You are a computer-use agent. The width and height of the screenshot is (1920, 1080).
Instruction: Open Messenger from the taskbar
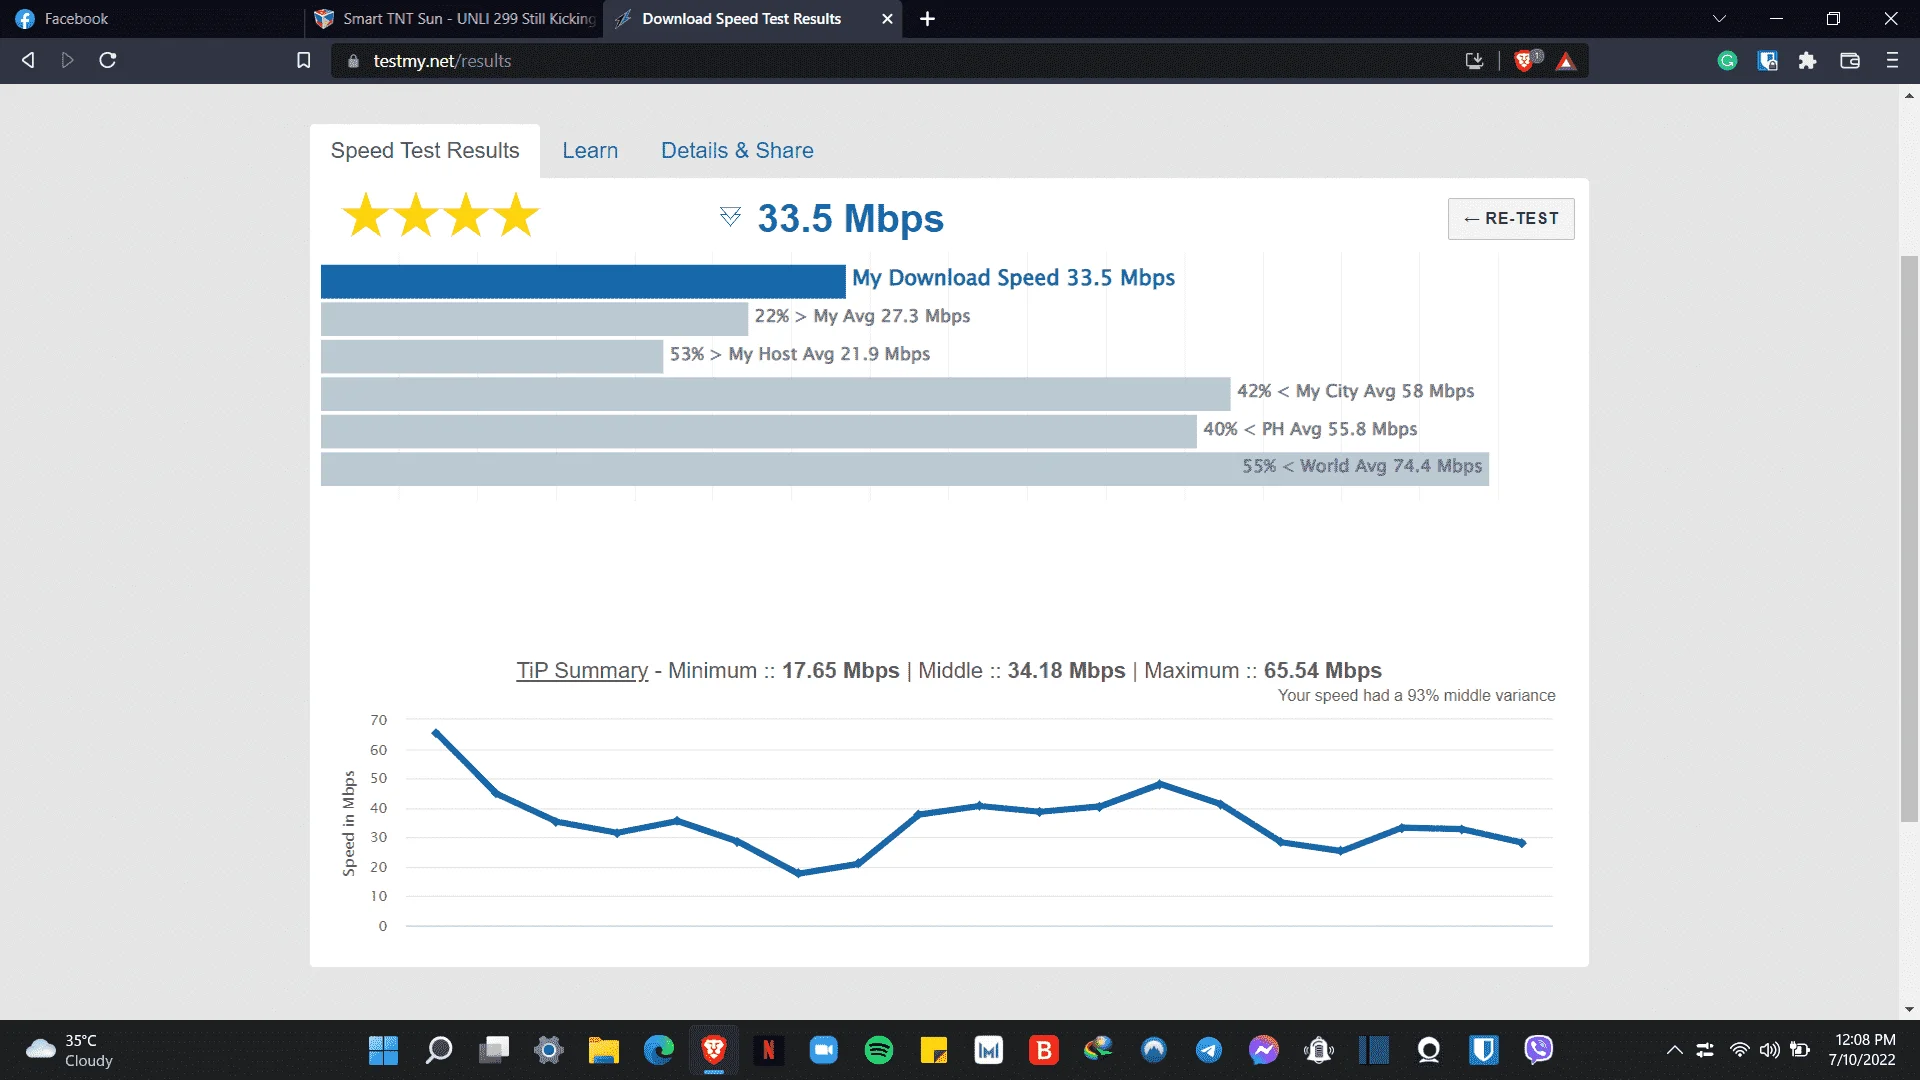1264,1050
